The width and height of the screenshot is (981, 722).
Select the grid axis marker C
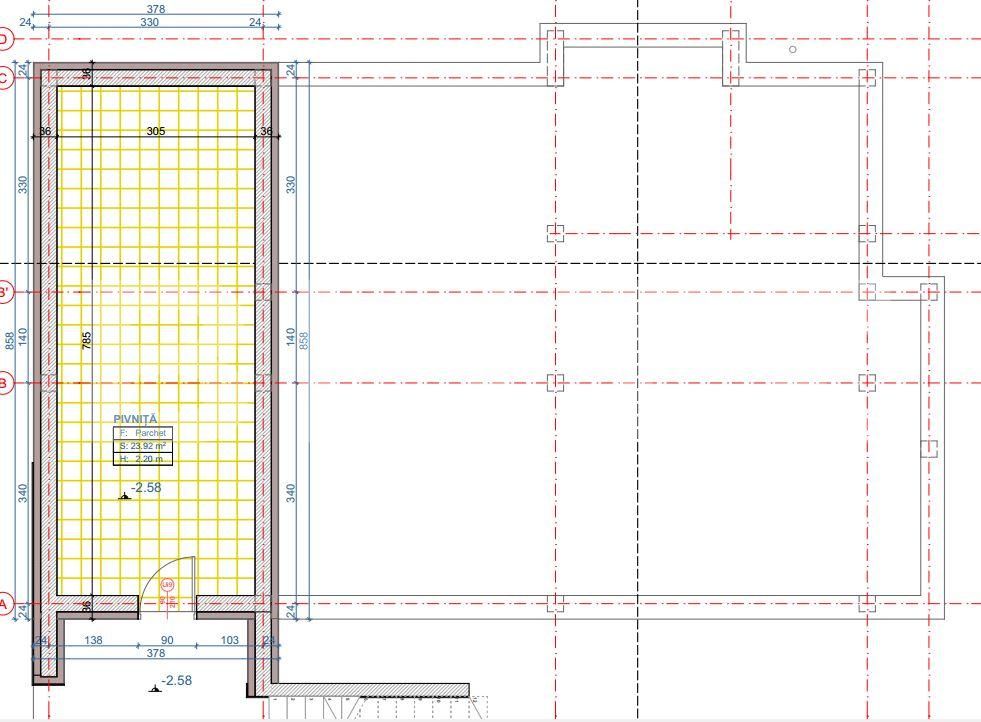click(3, 76)
